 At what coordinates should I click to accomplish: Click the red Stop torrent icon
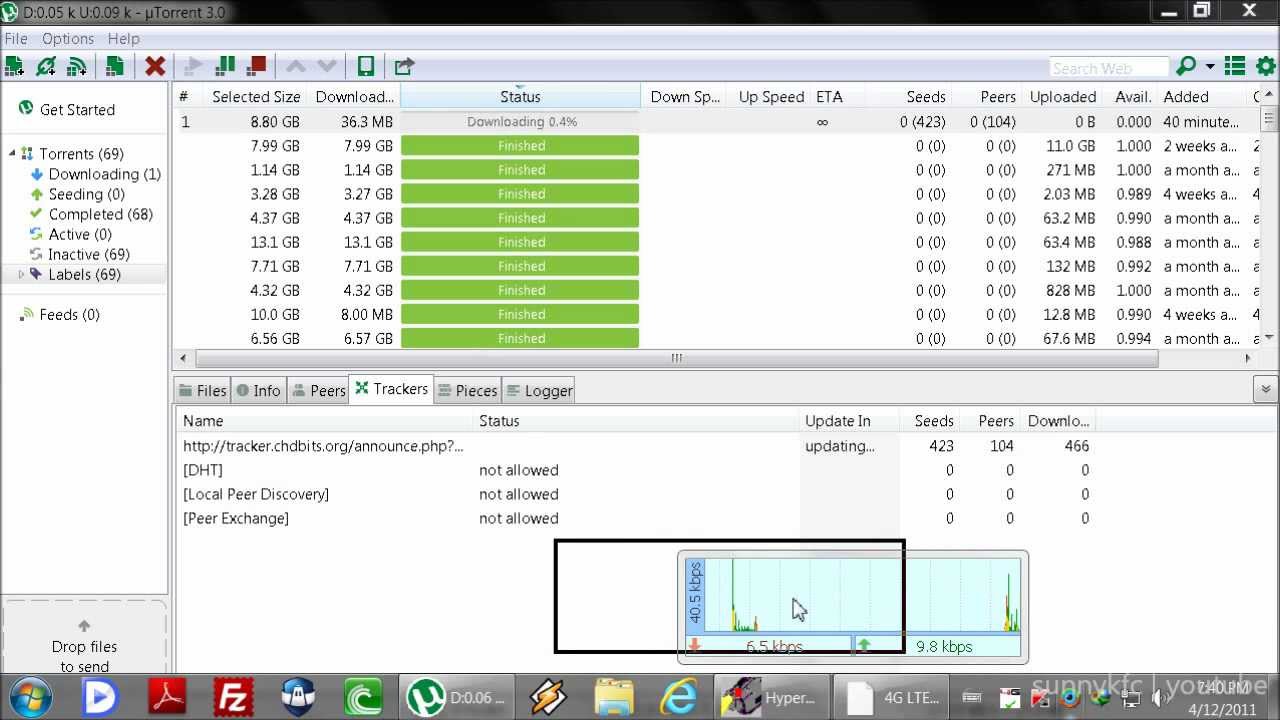[x=257, y=66]
